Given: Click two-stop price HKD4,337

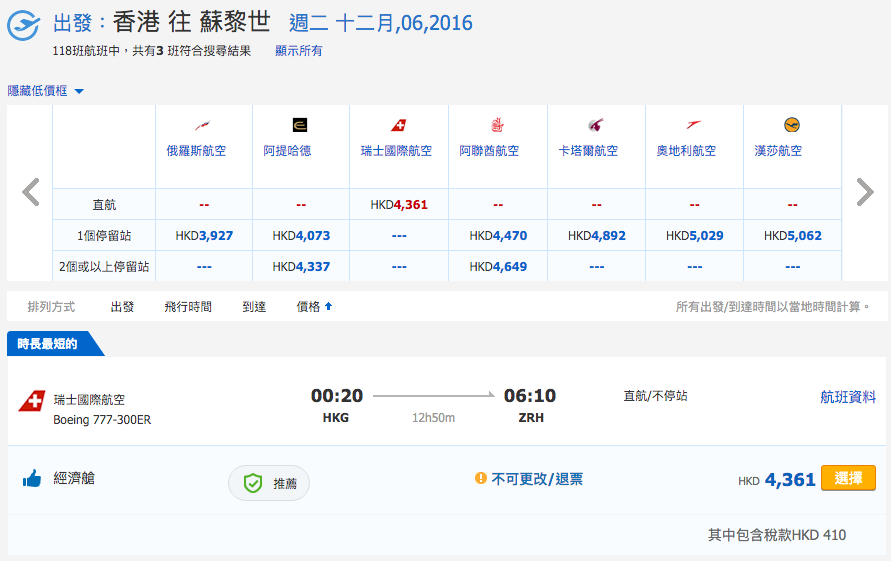Looking at the screenshot, I should (x=301, y=267).
